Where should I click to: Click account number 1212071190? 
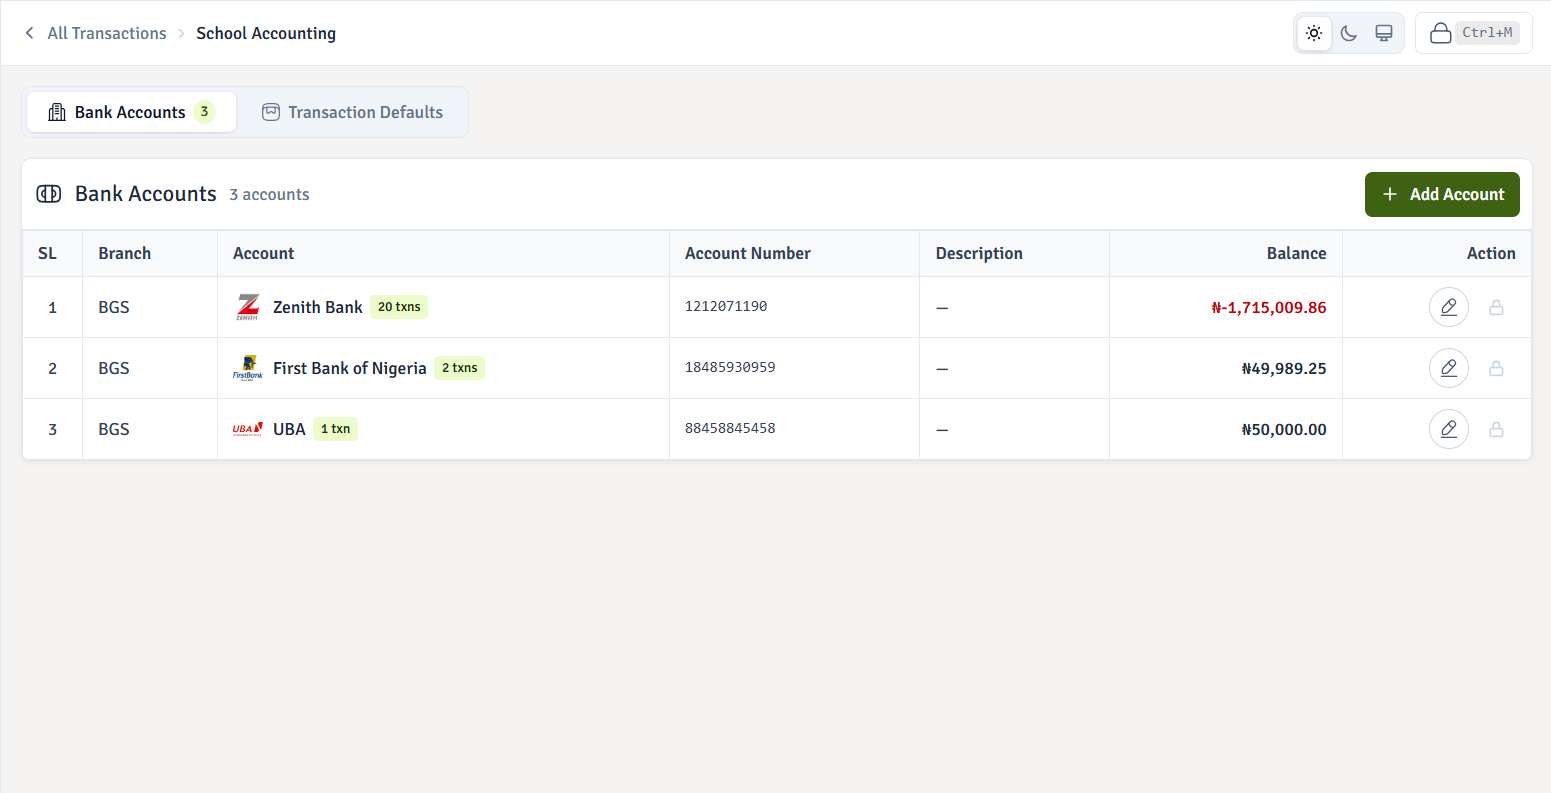point(726,306)
